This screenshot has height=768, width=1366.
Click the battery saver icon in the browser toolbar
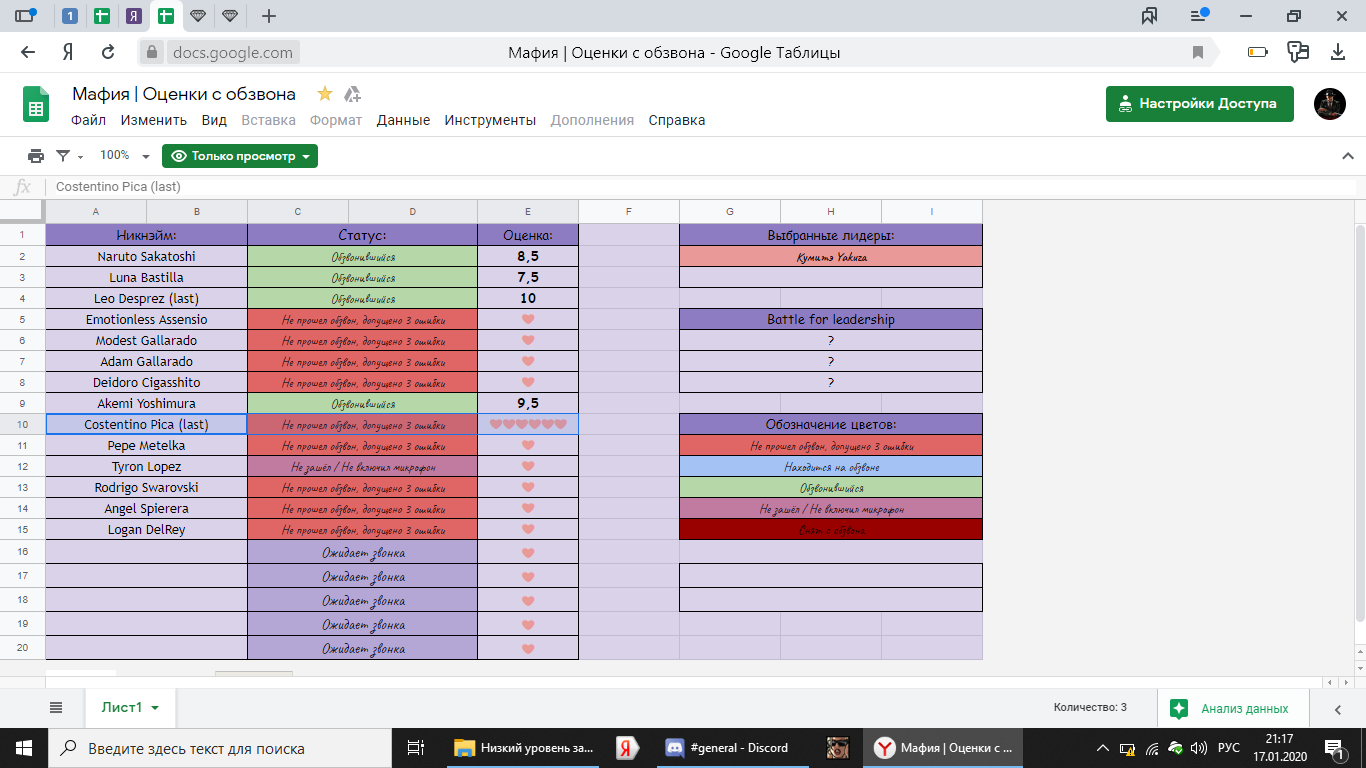1257,52
